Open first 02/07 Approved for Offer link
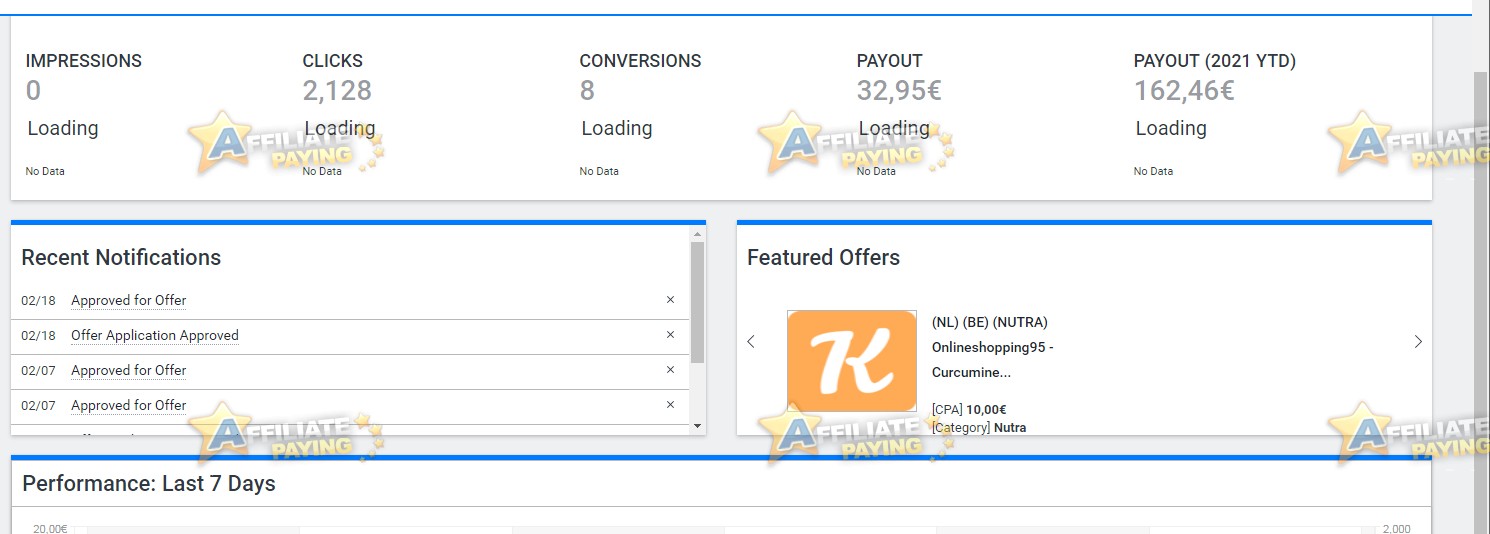The width and height of the screenshot is (1490, 534). pos(128,370)
